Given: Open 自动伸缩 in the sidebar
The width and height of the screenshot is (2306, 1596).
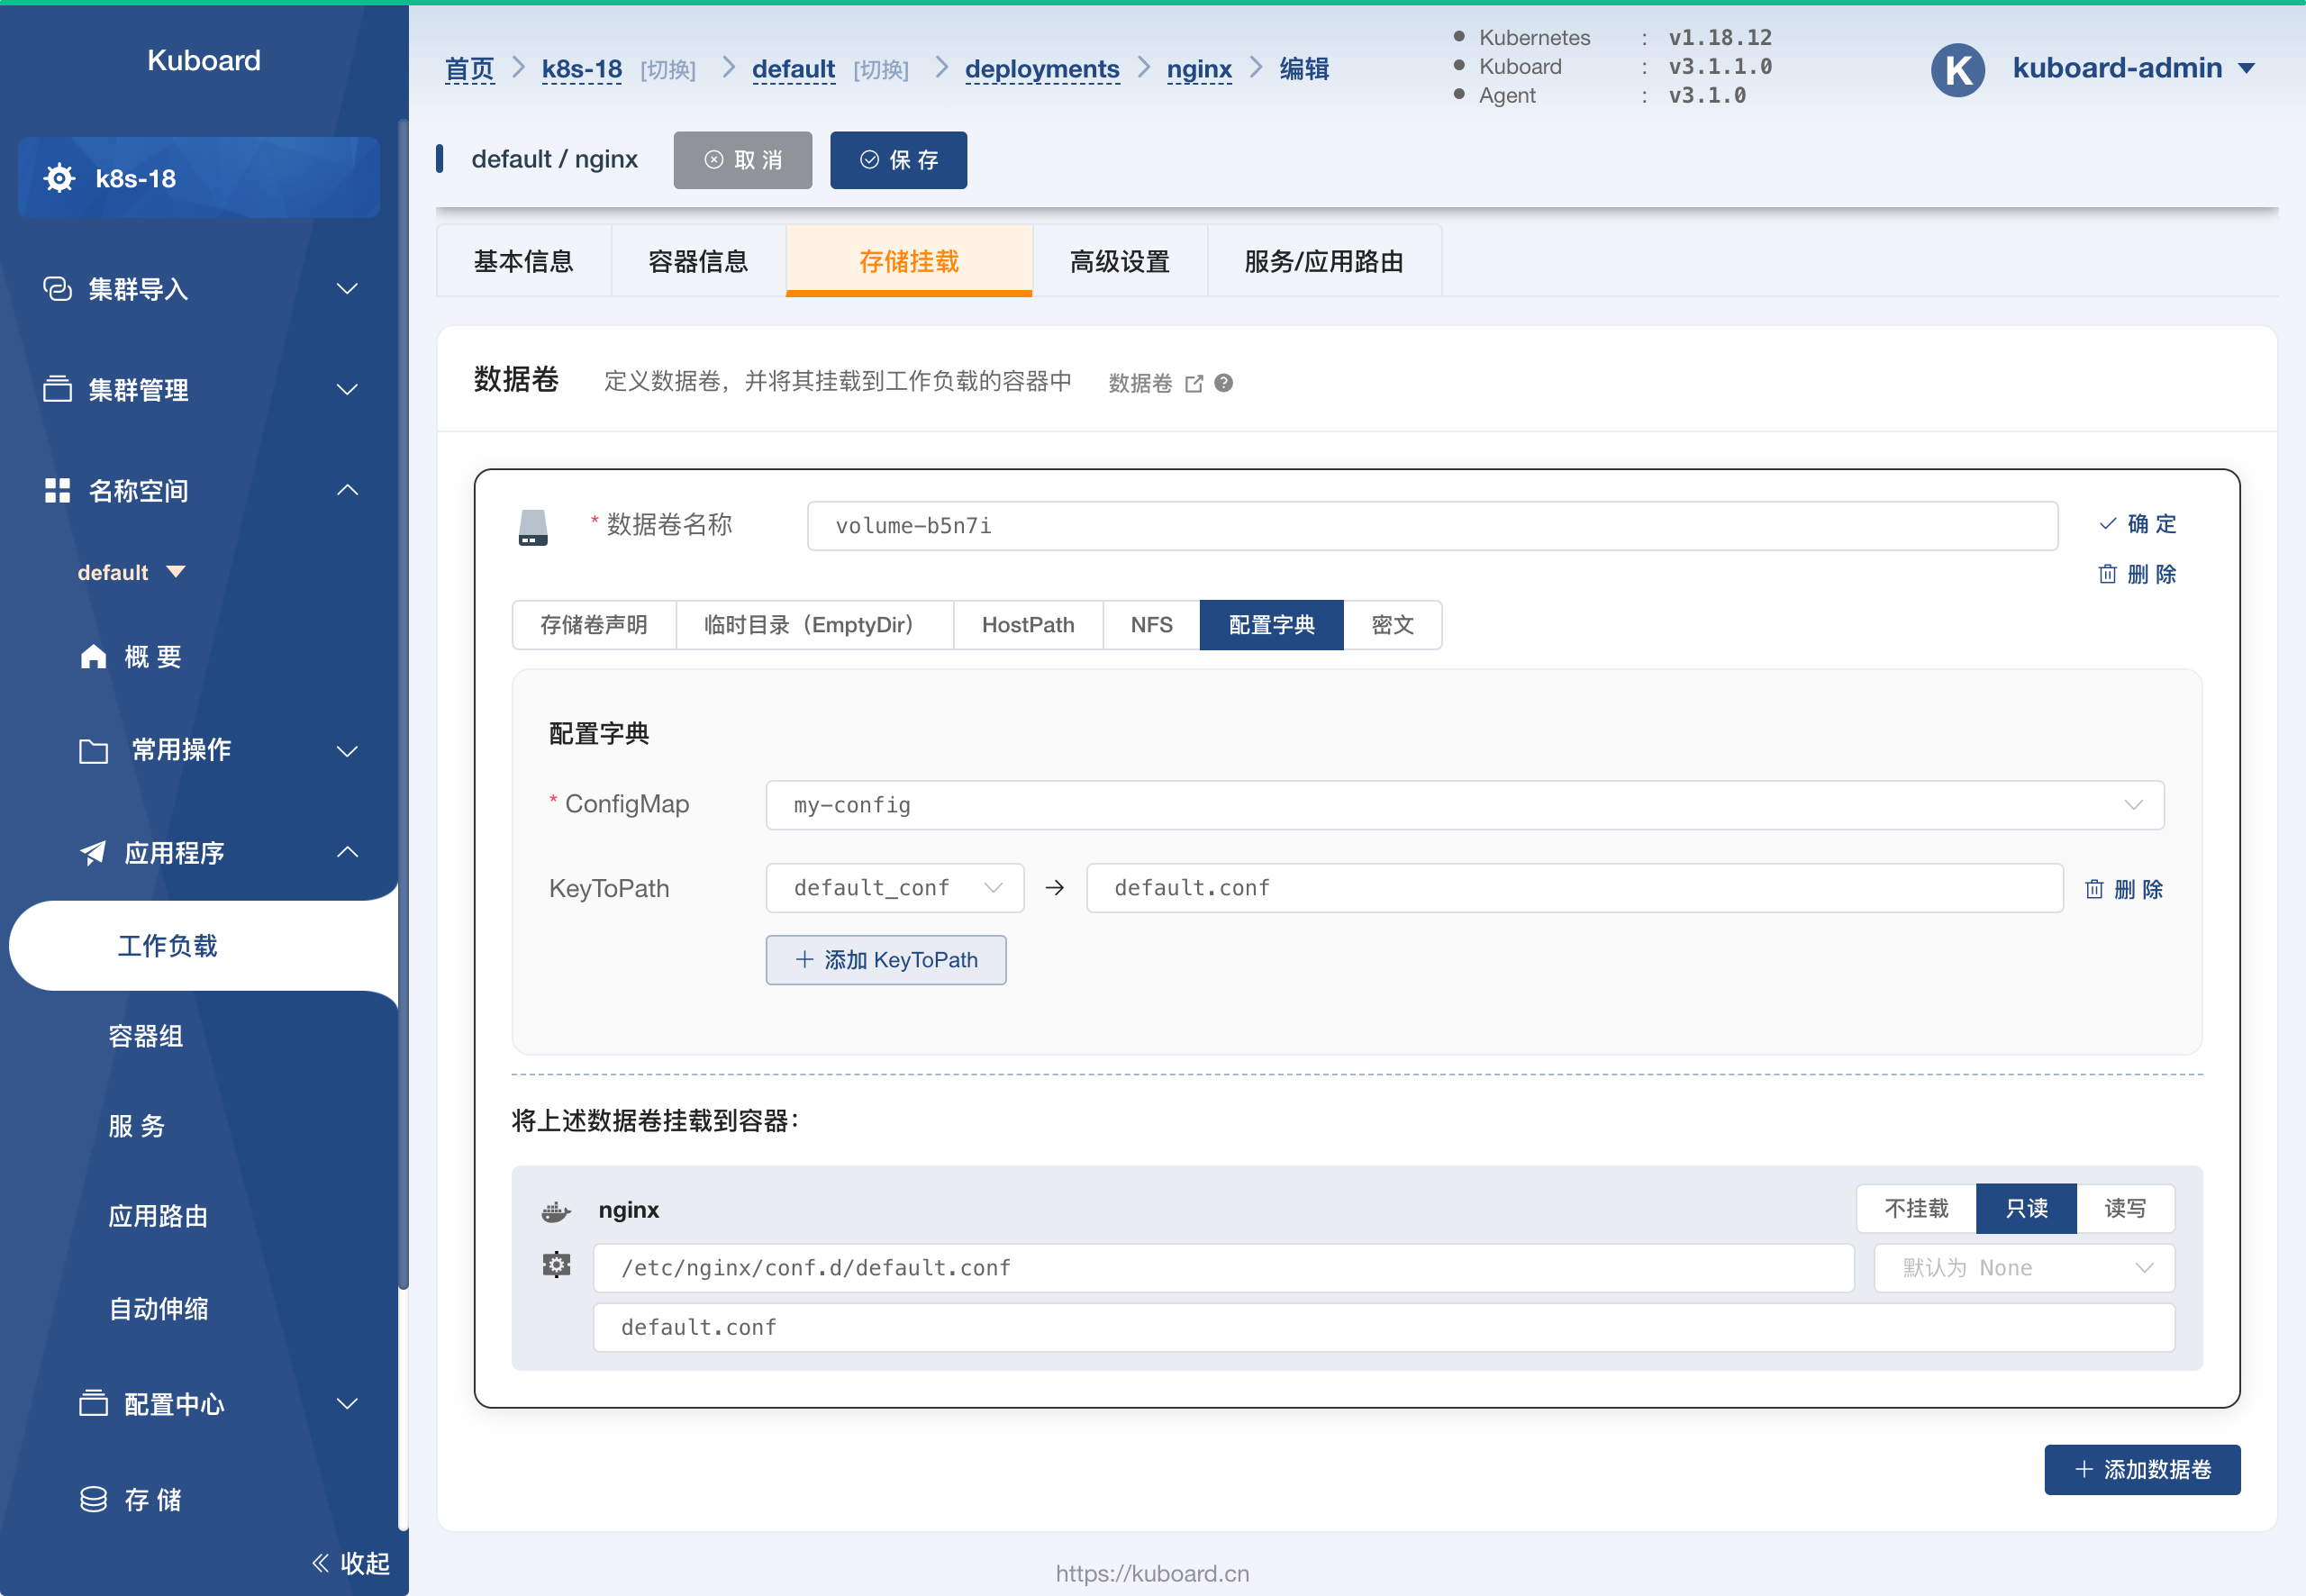Looking at the screenshot, I should (x=158, y=1308).
